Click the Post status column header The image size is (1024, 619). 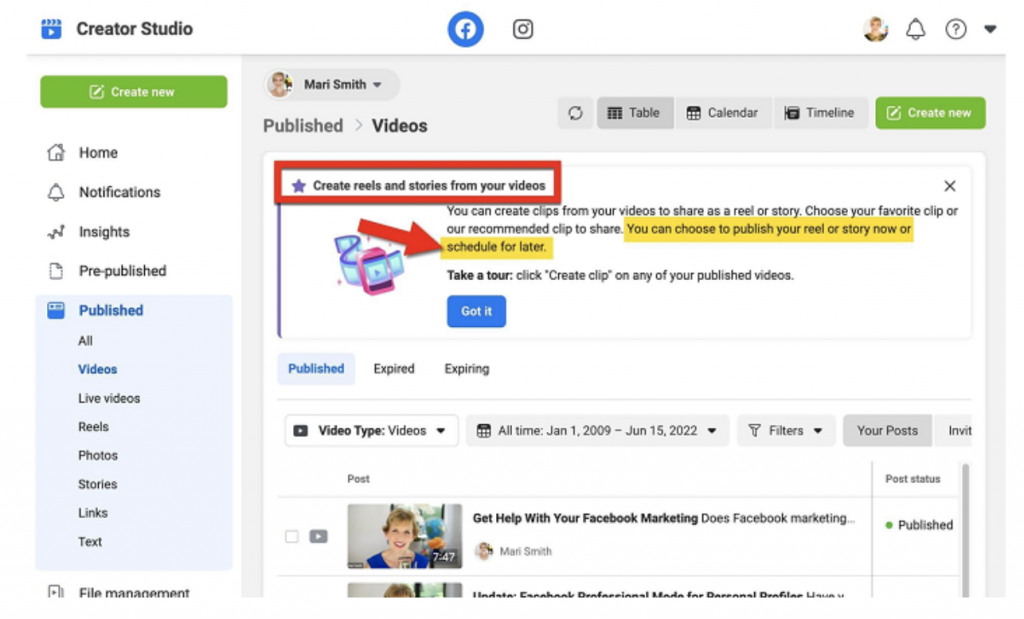[x=912, y=479]
